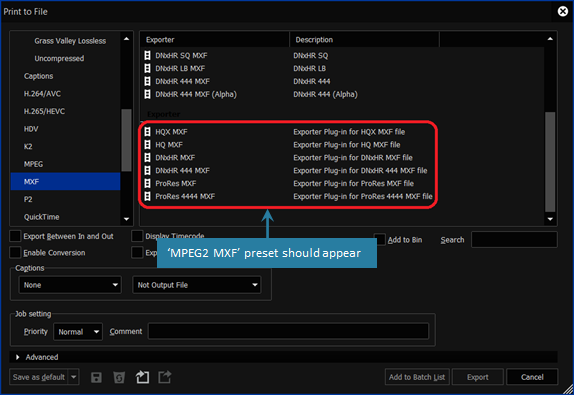Click the Cancel button
This screenshot has height=395, width=574.
click(532, 377)
